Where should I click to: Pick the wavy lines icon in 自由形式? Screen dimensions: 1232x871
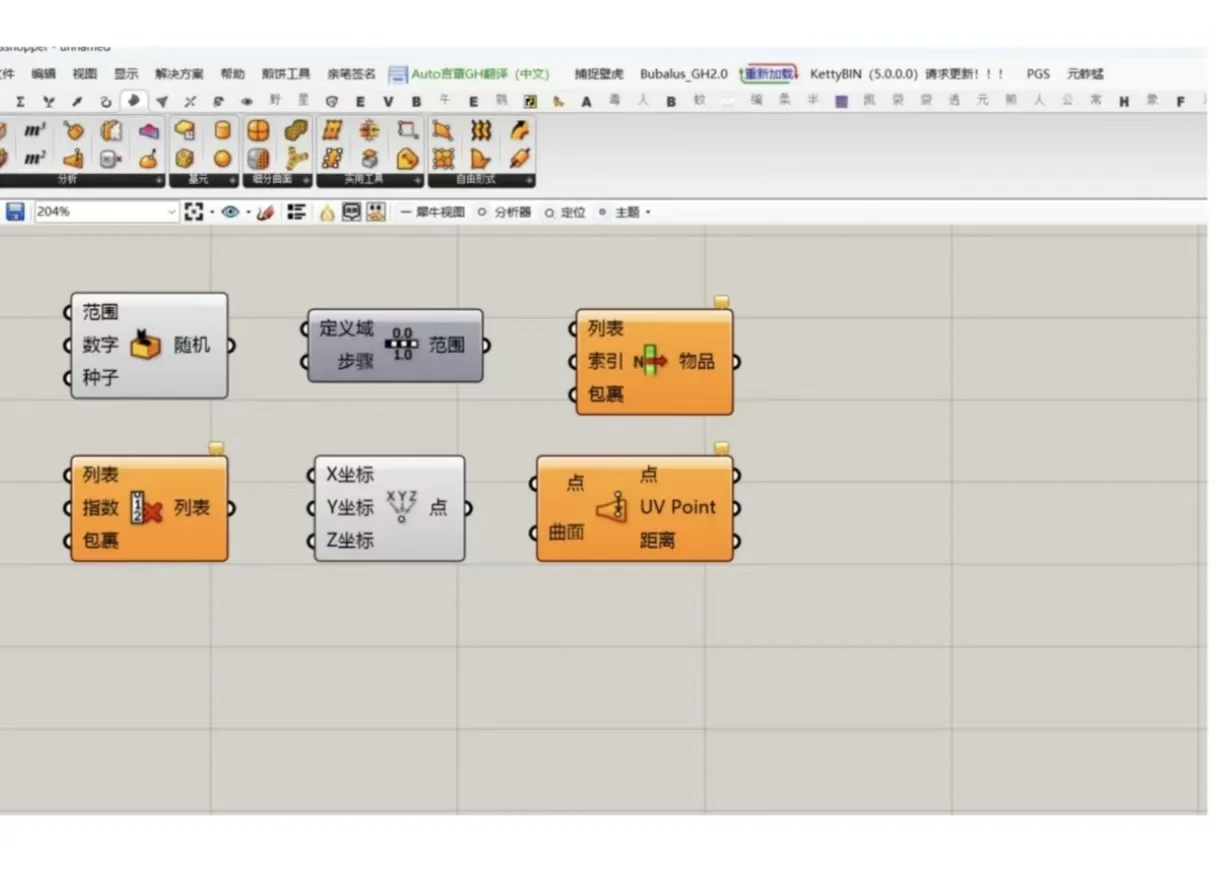pos(481,131)
